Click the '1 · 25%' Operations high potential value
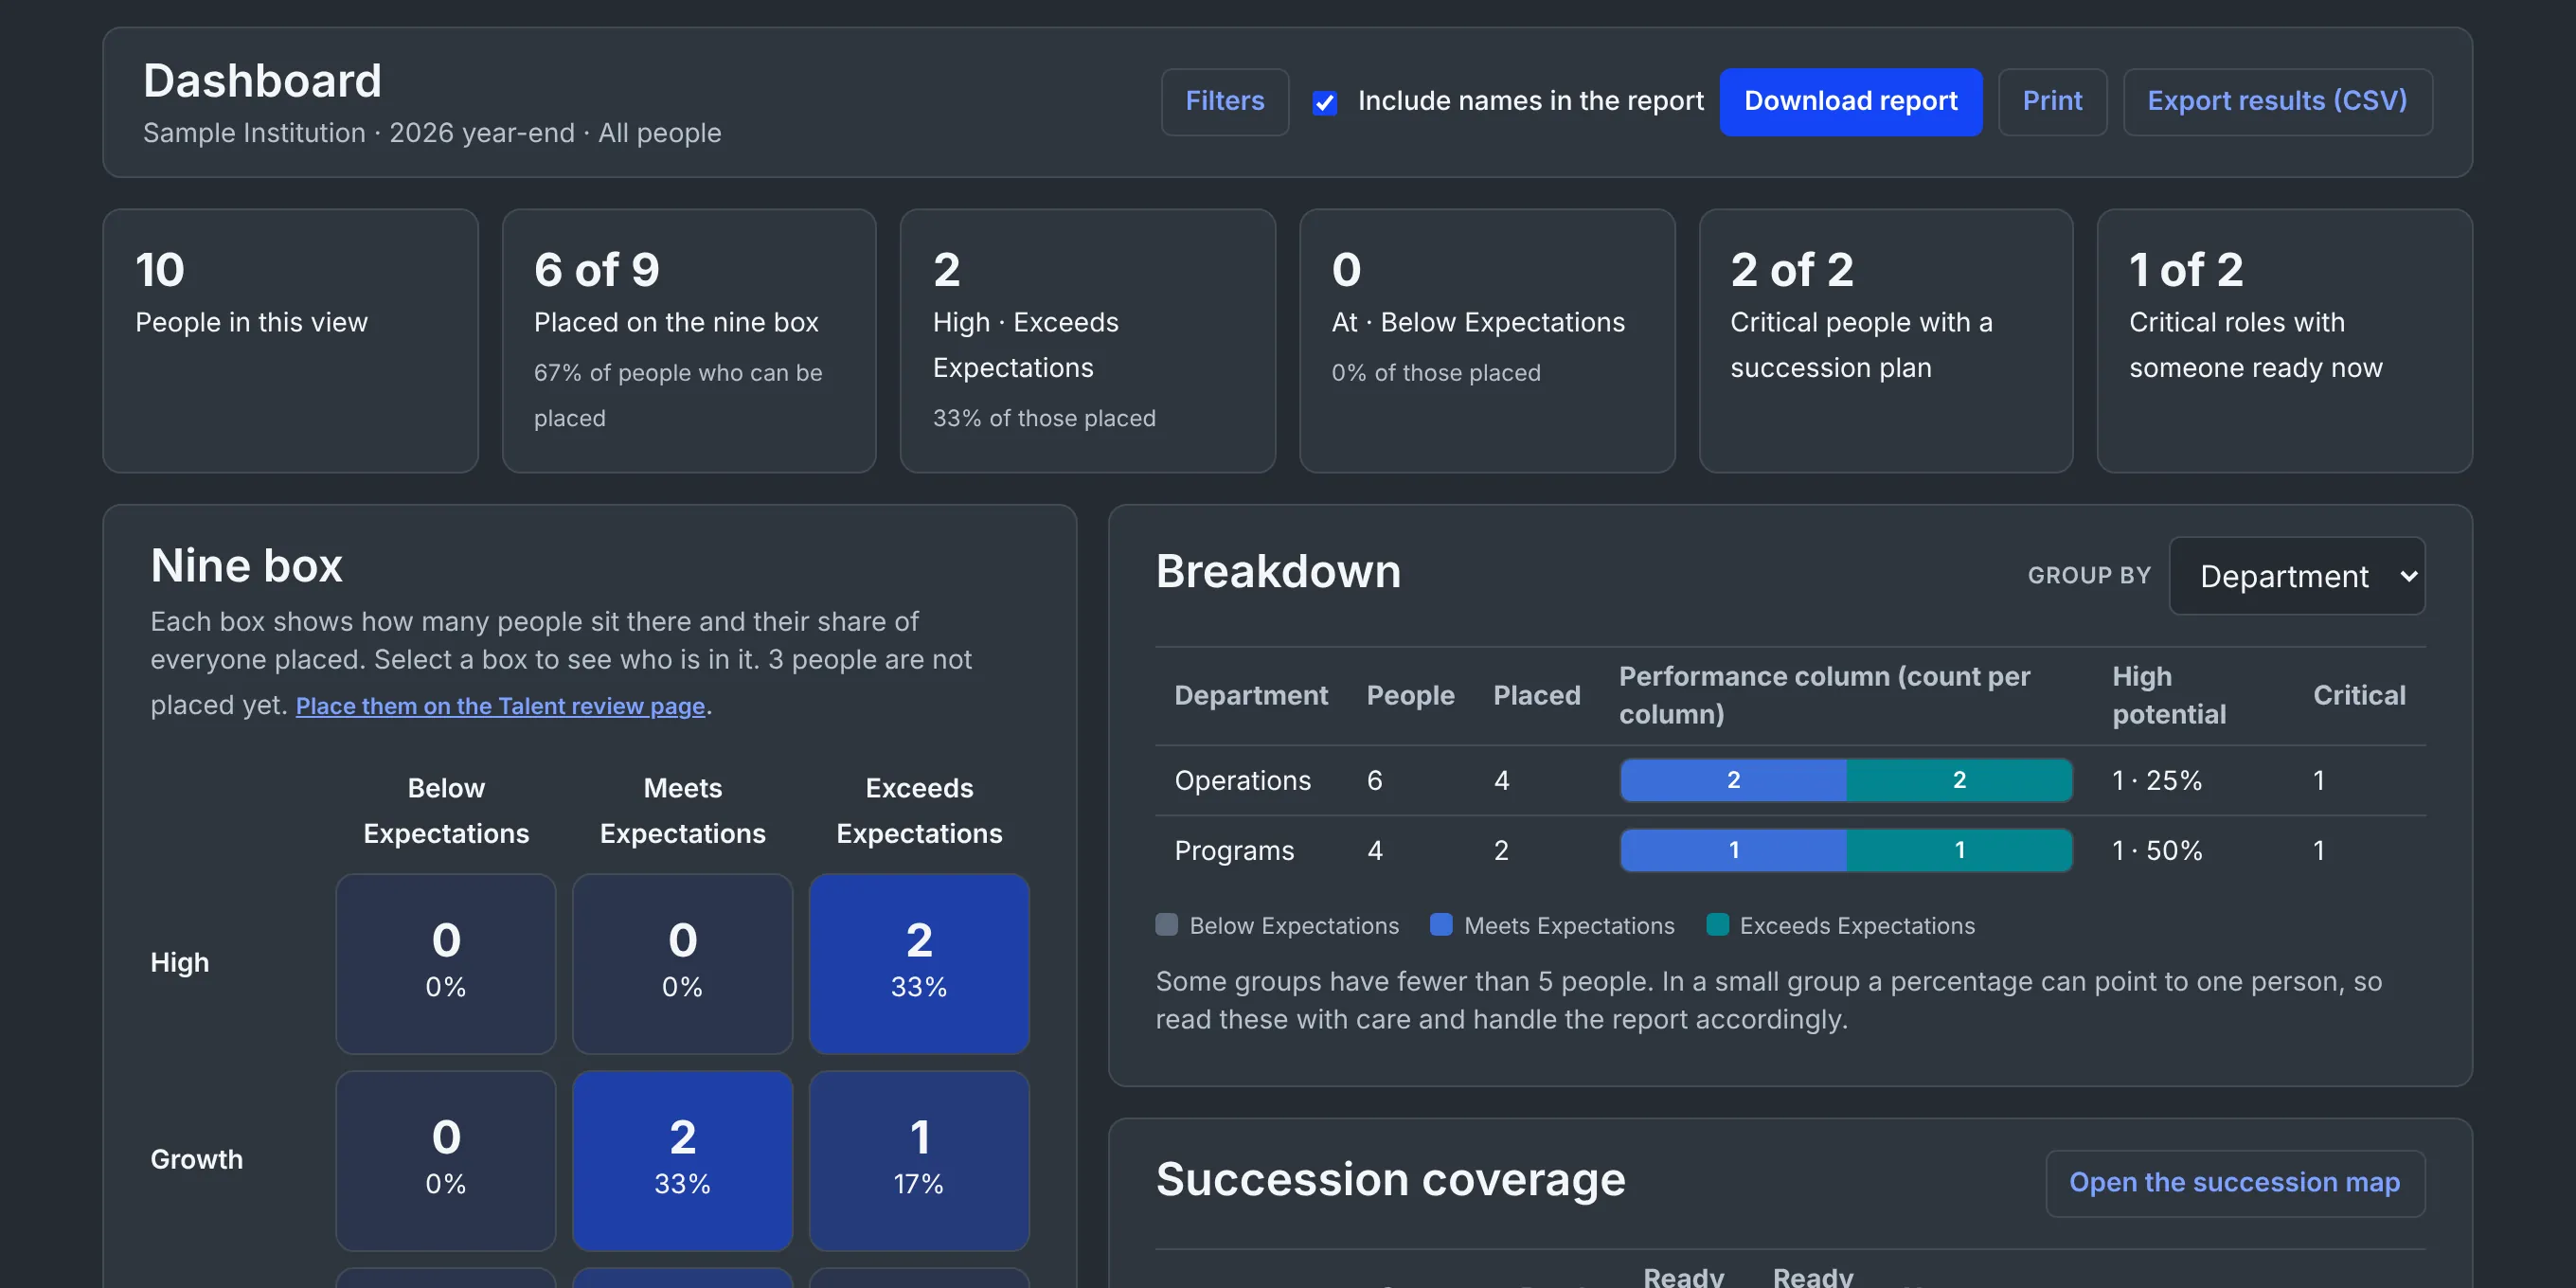Screen dimensions: 2576x1288 pos(2157,780)
